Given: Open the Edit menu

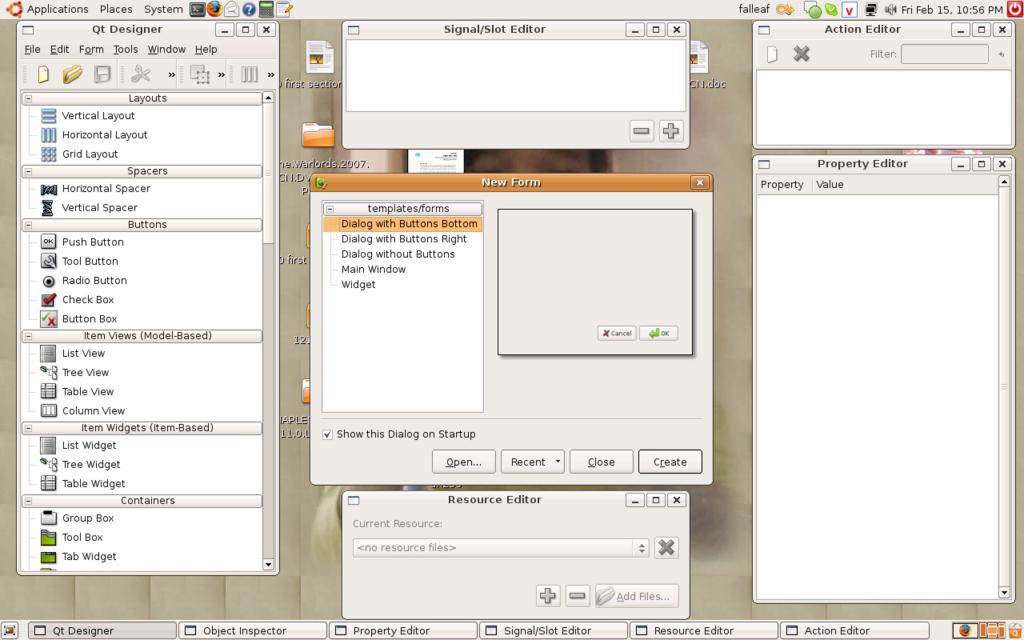Looking at the screenshot, I should tap(59, 50).
